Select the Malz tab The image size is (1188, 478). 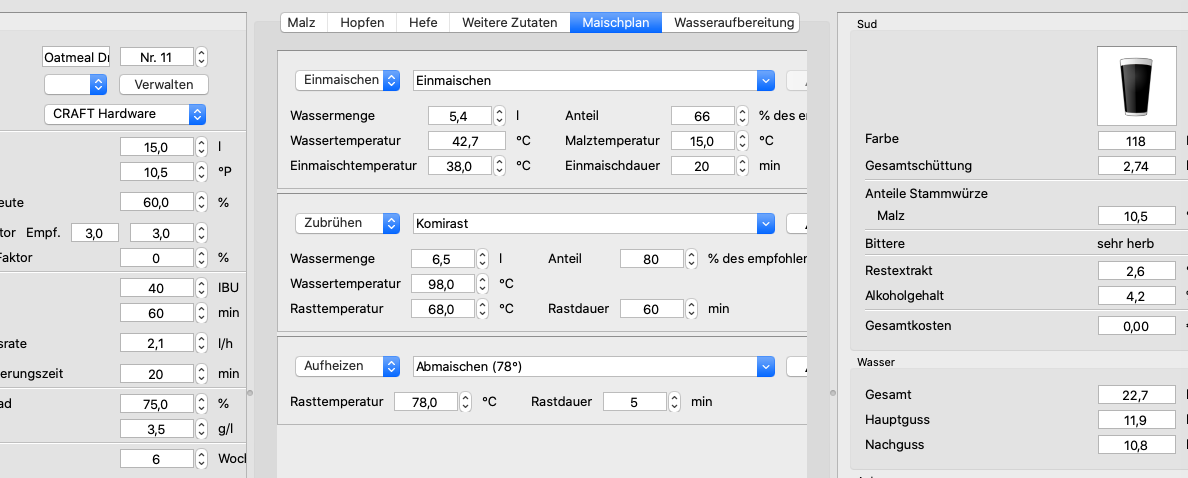point(301,22)
